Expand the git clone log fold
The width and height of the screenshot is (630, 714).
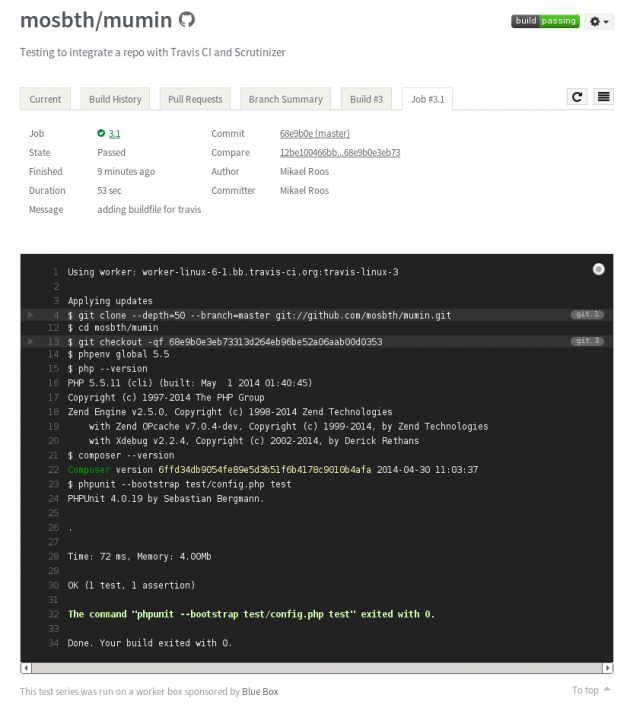pos(30,315)
